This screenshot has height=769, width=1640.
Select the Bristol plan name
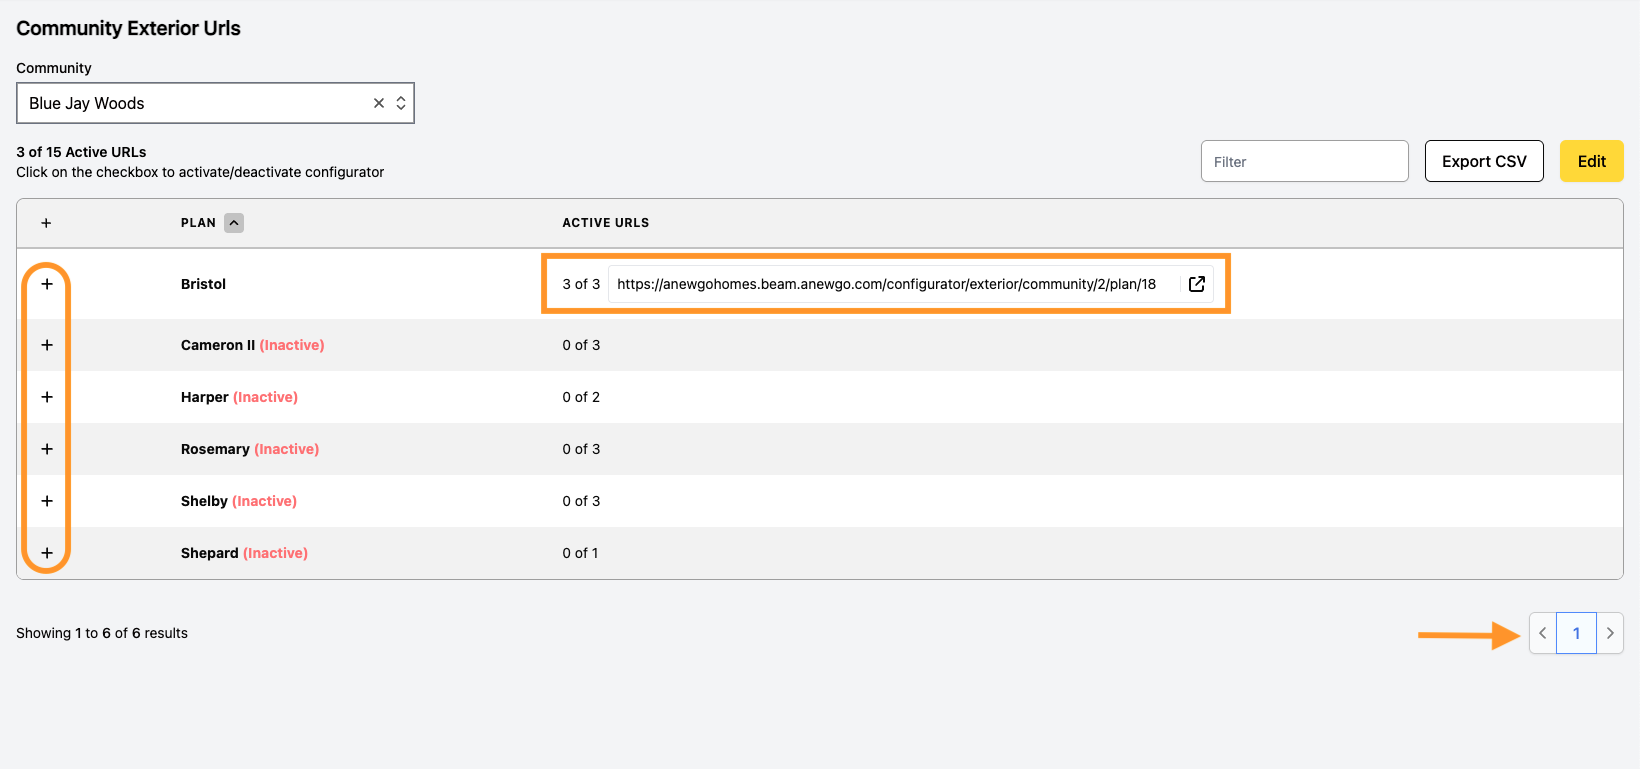[x=203, y=284]
